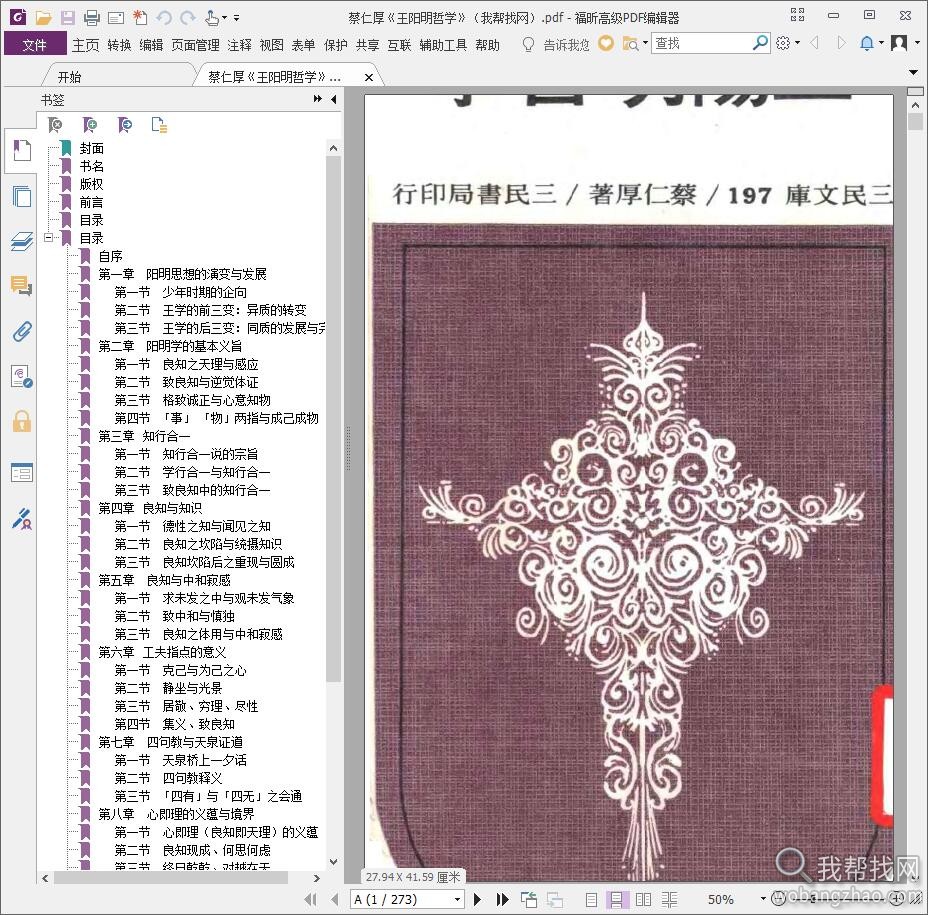This screenshot has width=928, height=915.
Task: Click the delete bookmark icon
Action: pos(55,124)
